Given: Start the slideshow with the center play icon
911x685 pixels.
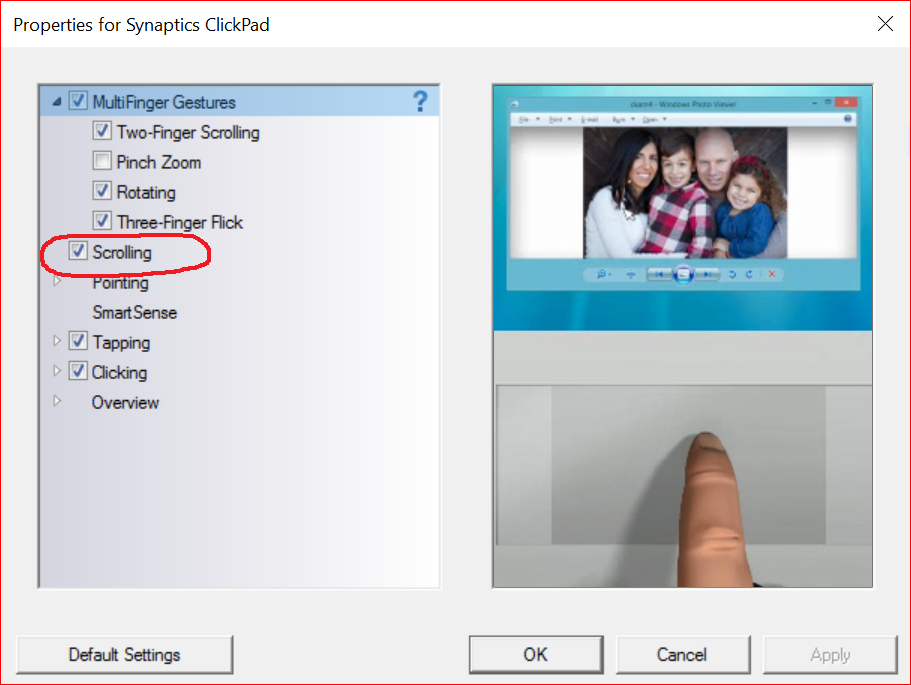Looking at the screenshot, I should point(685,273).
